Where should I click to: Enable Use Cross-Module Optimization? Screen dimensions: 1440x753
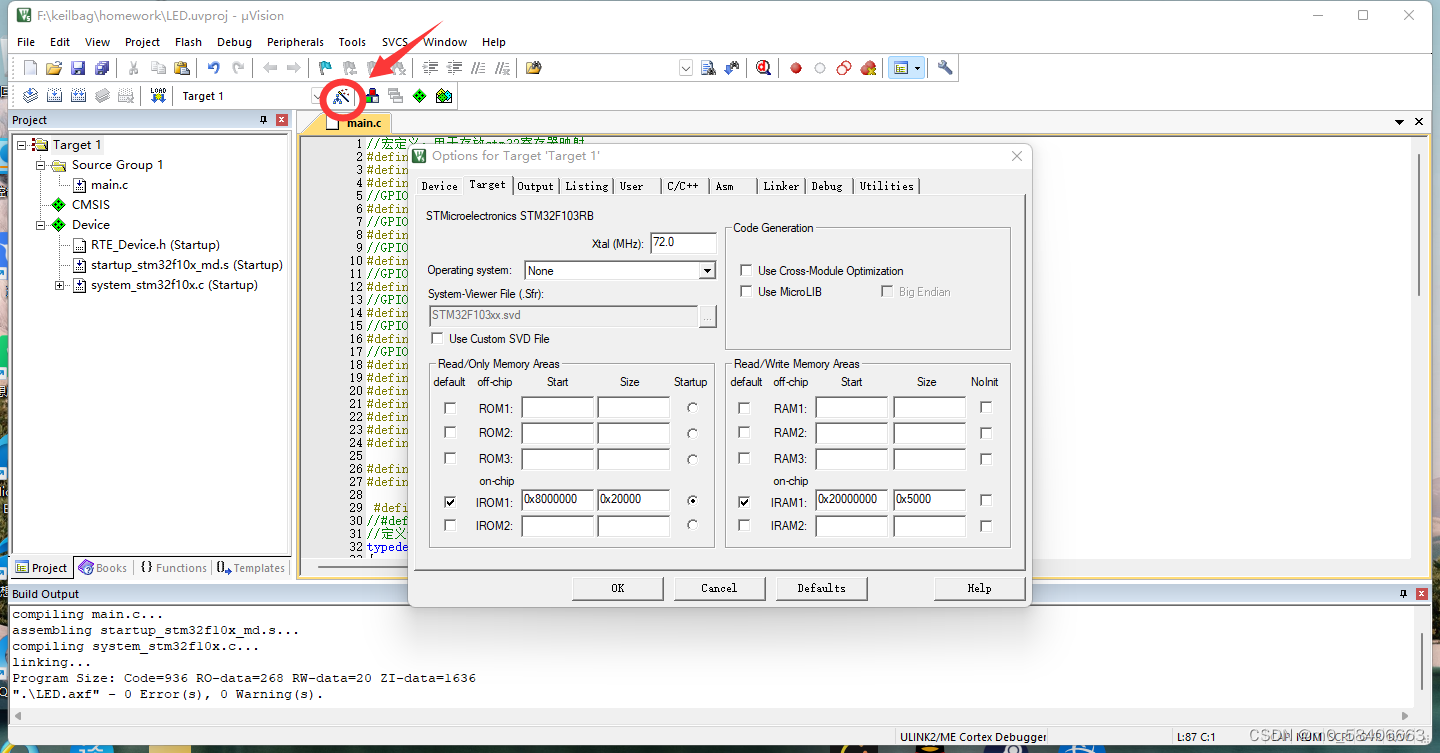pyautogui.click(x=746, y=271)
